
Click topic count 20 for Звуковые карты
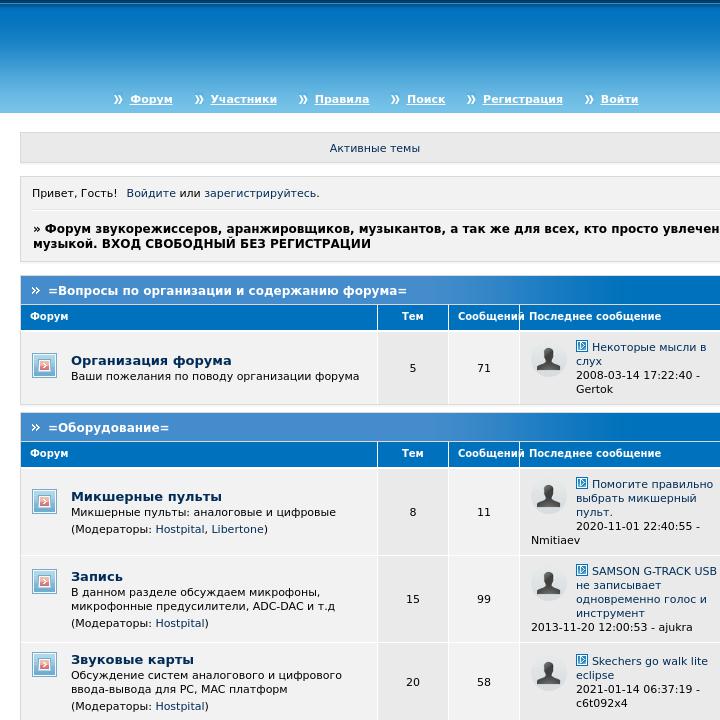point(413,682)
